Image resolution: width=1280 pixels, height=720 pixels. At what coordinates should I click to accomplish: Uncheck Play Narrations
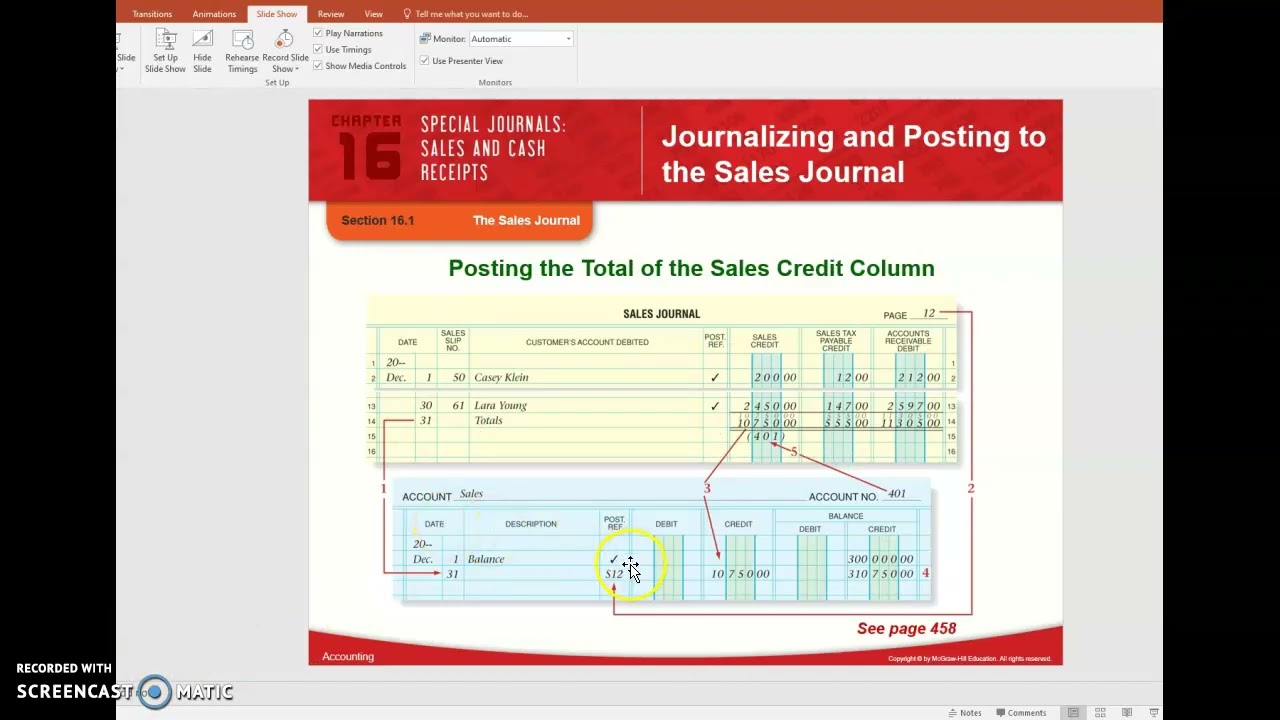(x=318, y=33)
